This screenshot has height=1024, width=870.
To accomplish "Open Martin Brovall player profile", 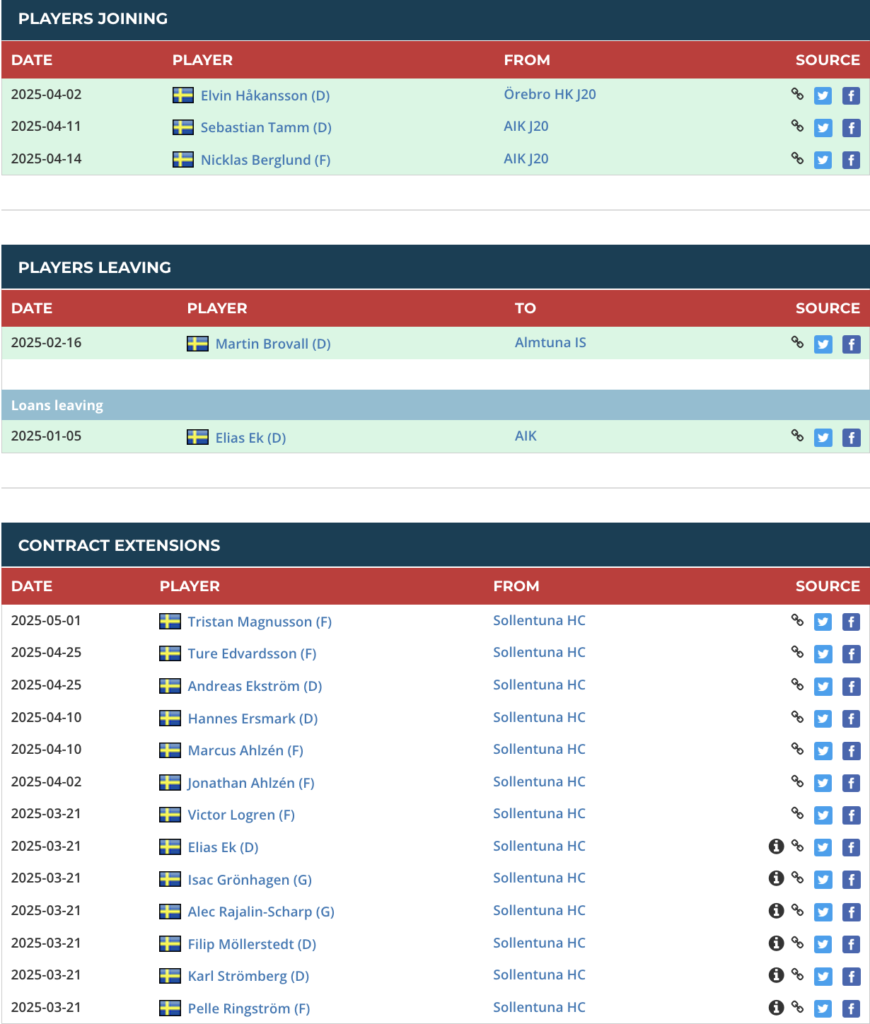I will [273, 344].
